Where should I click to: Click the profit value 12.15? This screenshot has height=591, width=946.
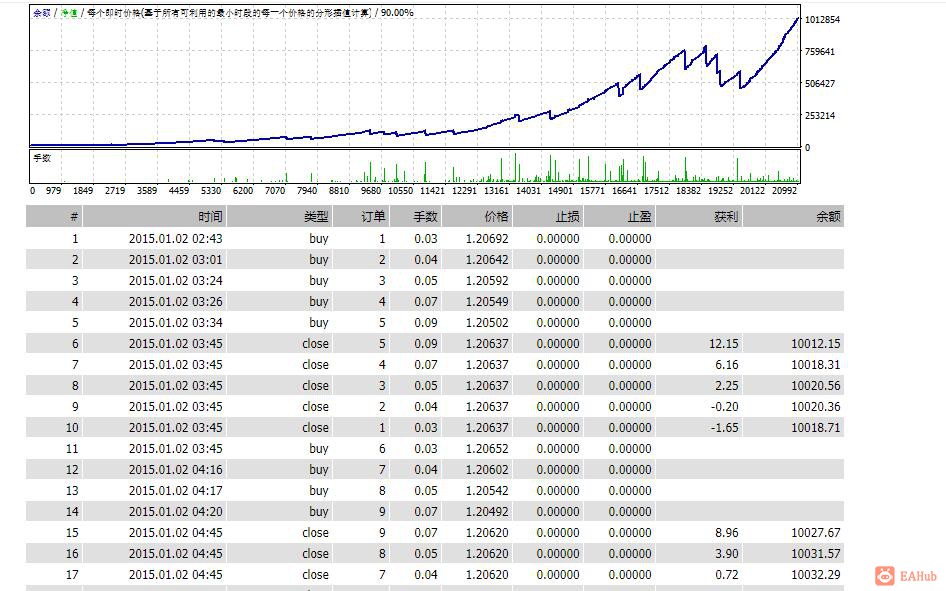pyautogui.click(x=723, y=344)
